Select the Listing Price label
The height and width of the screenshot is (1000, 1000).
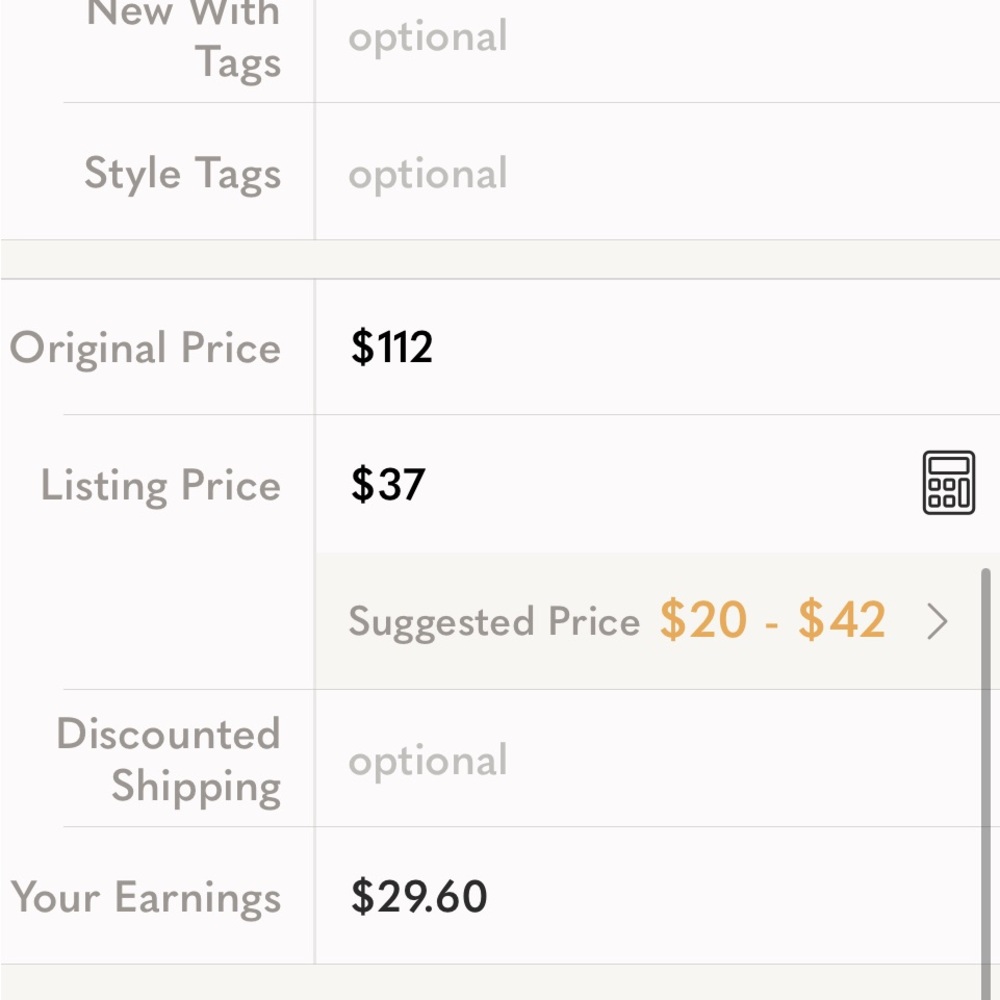(161, 486)
